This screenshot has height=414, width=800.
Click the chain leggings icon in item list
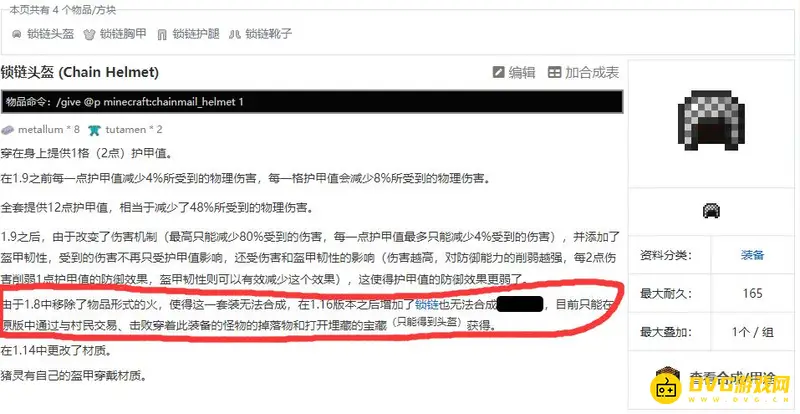162,35
